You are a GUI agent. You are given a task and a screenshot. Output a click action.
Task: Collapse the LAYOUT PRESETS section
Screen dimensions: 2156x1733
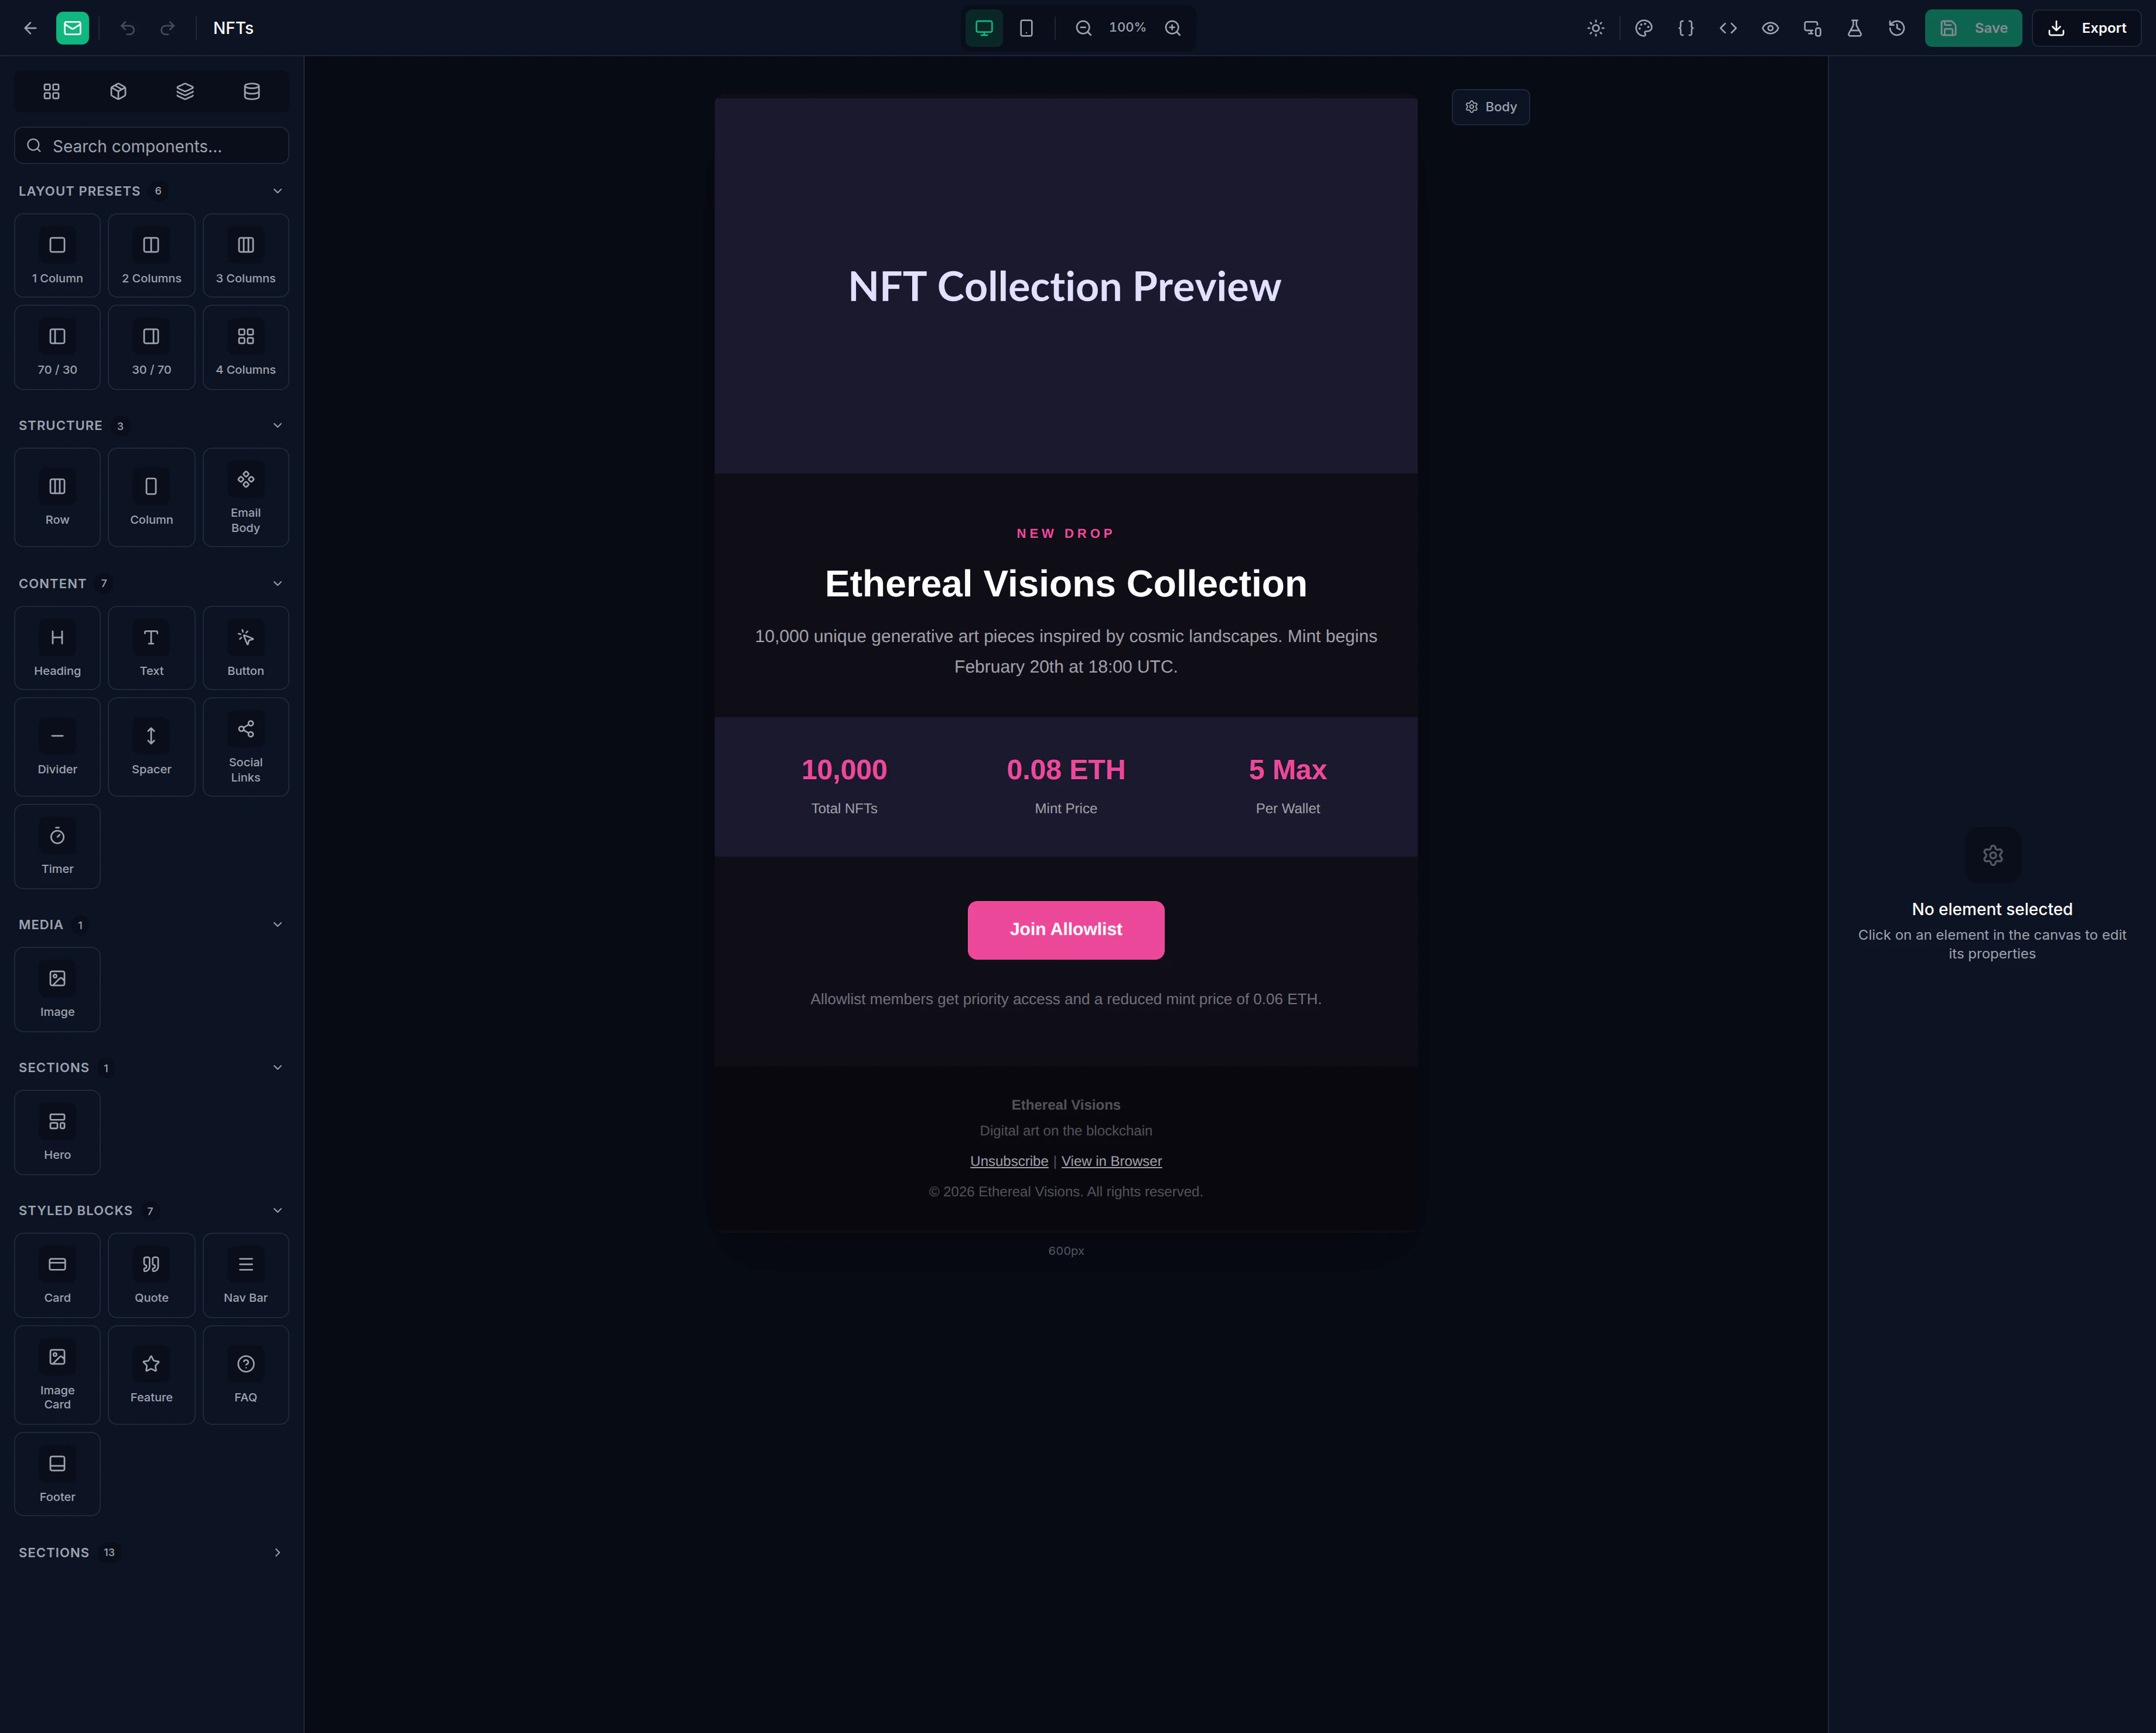[277, 190]
